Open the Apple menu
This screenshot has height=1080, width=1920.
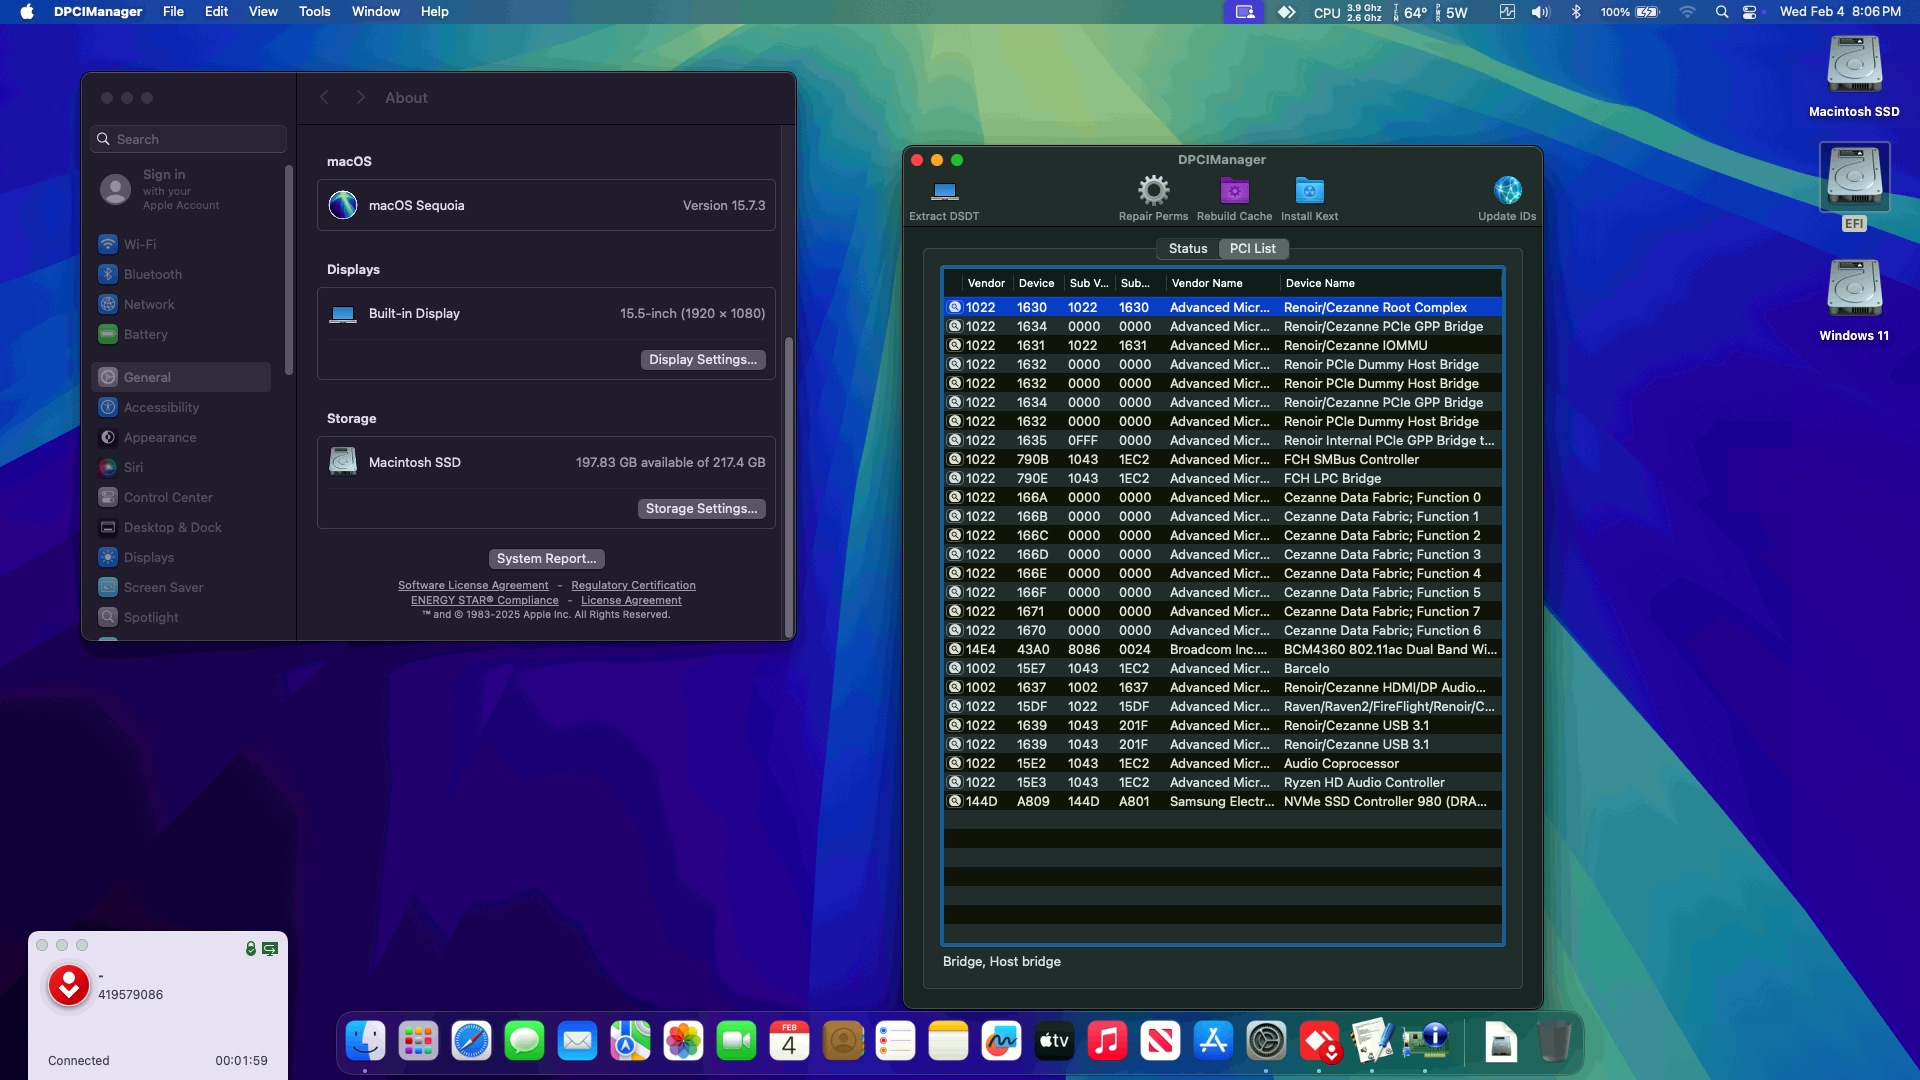pyautogui.click(x=27, y=12)
